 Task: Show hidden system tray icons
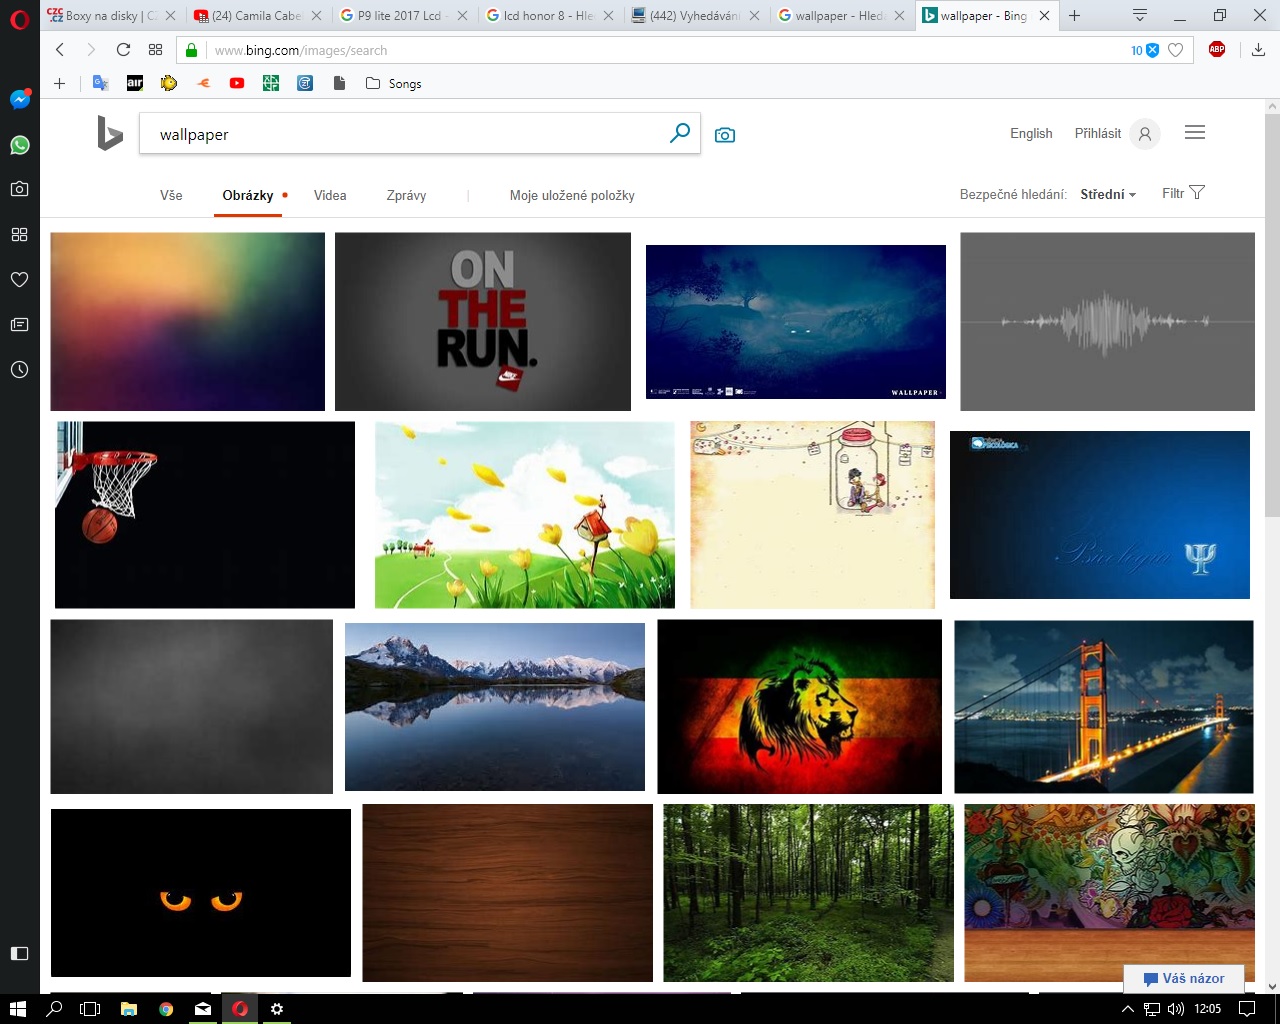pyautogui.click(x=1128, y=1009)
